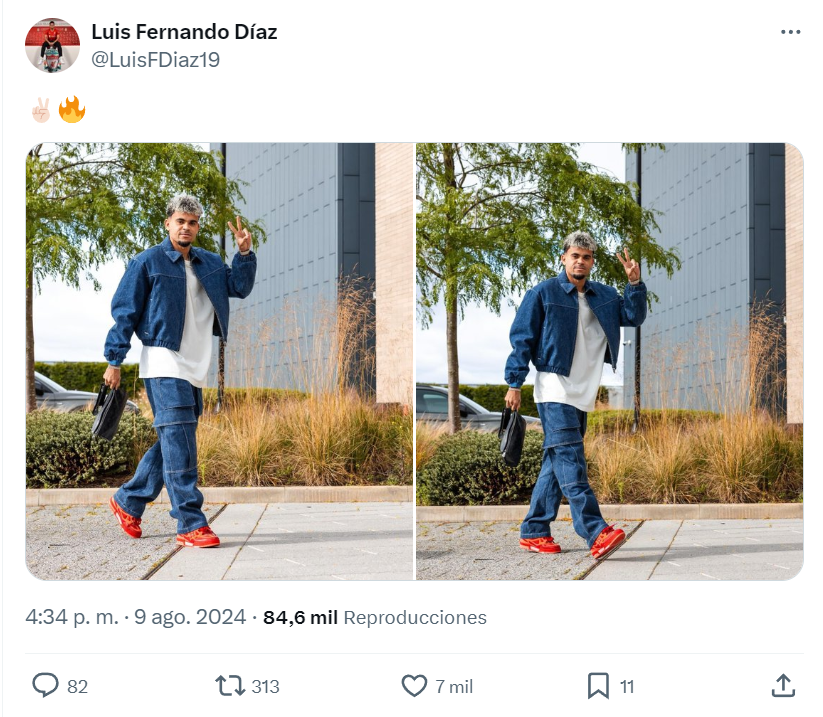Open the share upload icon
This screenshot has width=823, height=717.
point(783,686)
